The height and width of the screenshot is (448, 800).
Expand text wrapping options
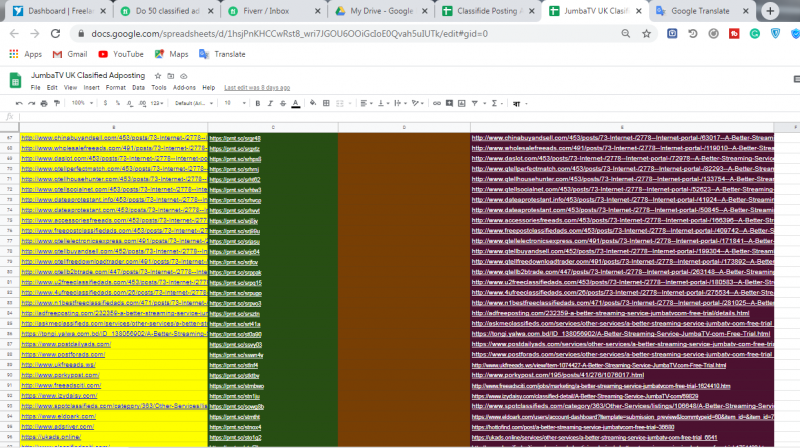401,104
